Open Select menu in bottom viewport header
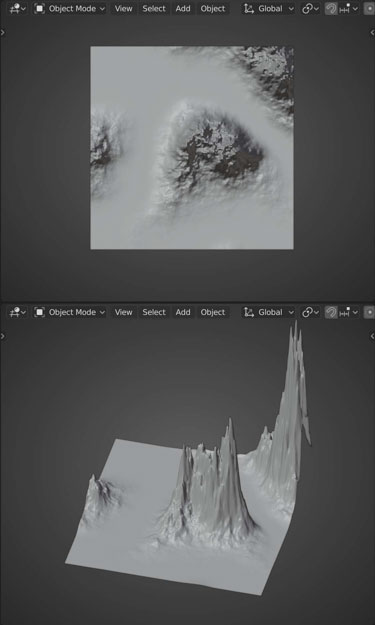The image size is (375, 625). click(x=154, y=312)
